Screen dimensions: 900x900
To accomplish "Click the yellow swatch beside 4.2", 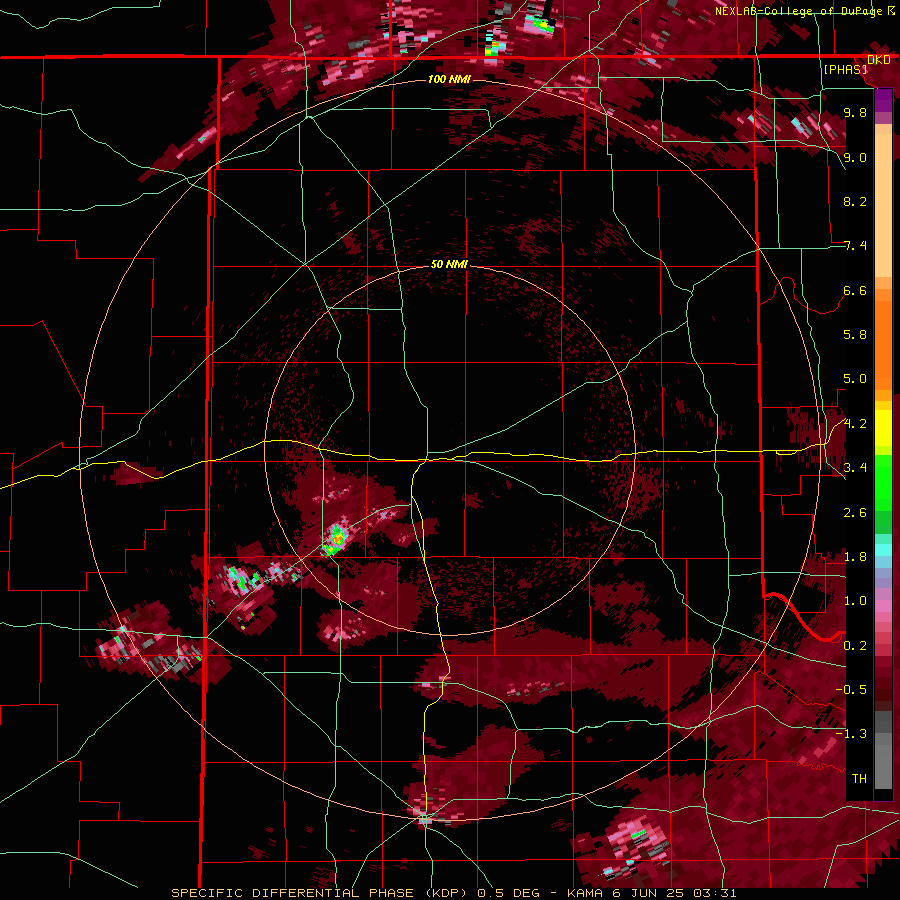I will (883, 428).
